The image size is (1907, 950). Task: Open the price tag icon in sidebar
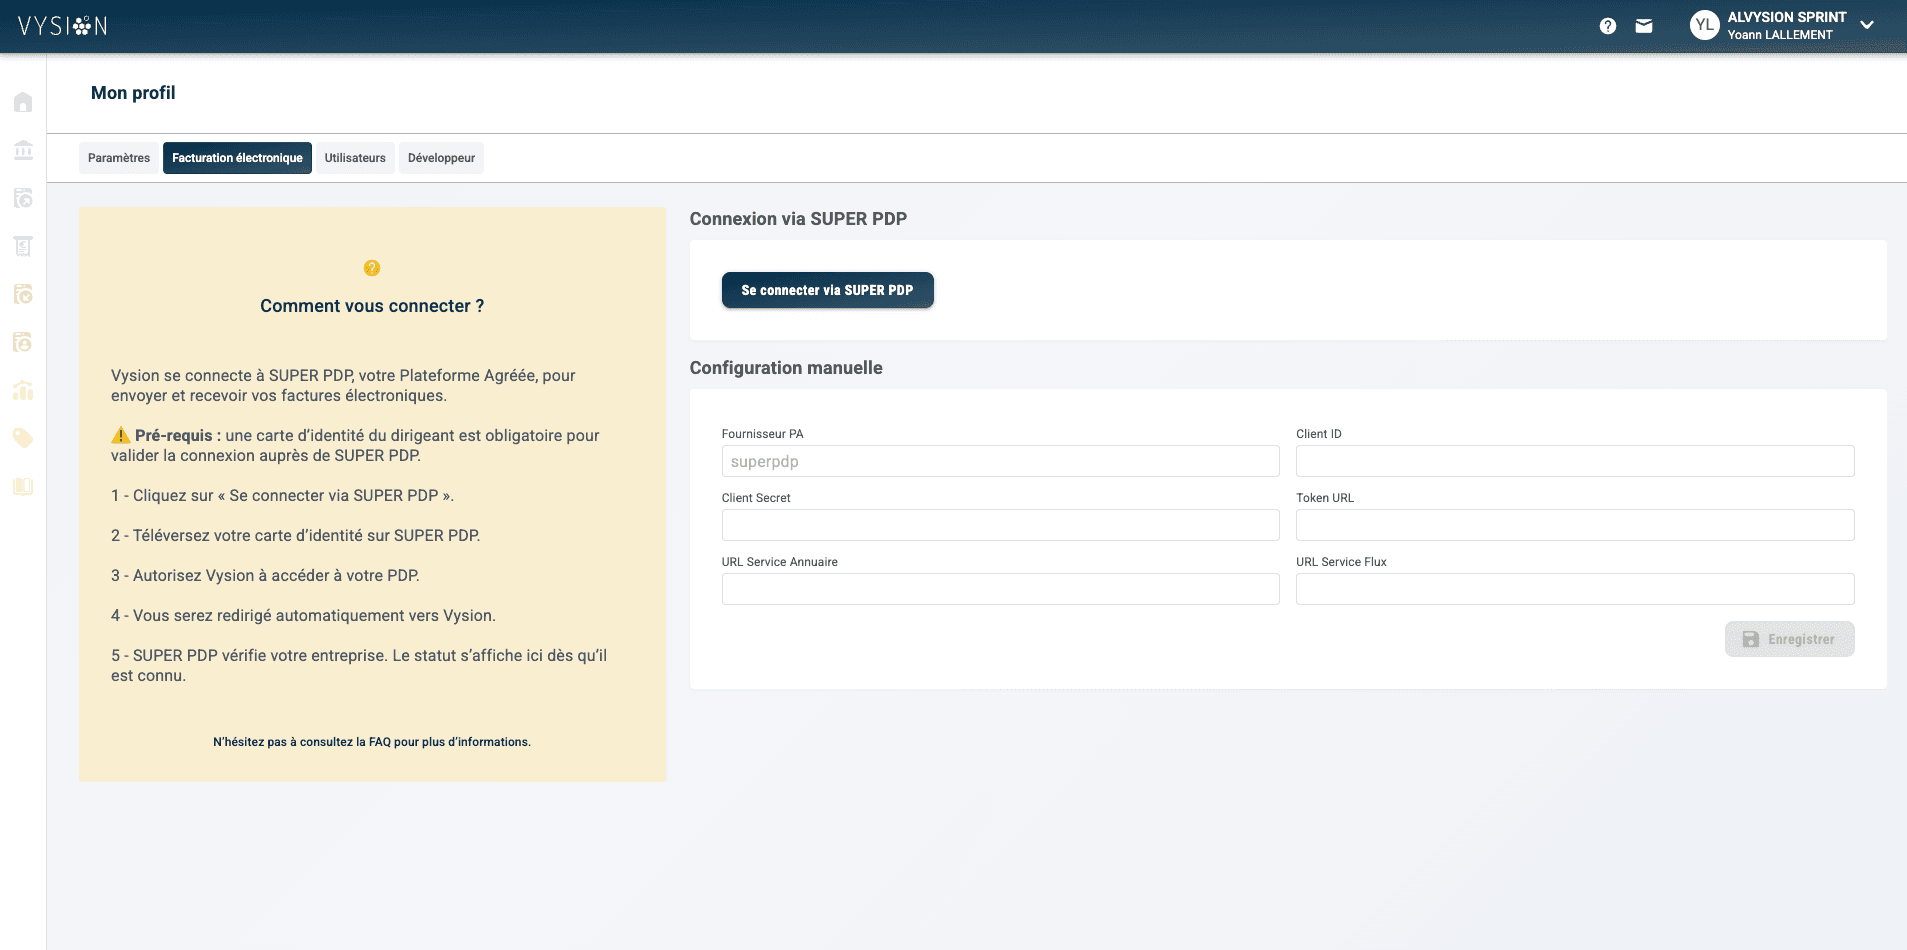[x=23, y=438]
